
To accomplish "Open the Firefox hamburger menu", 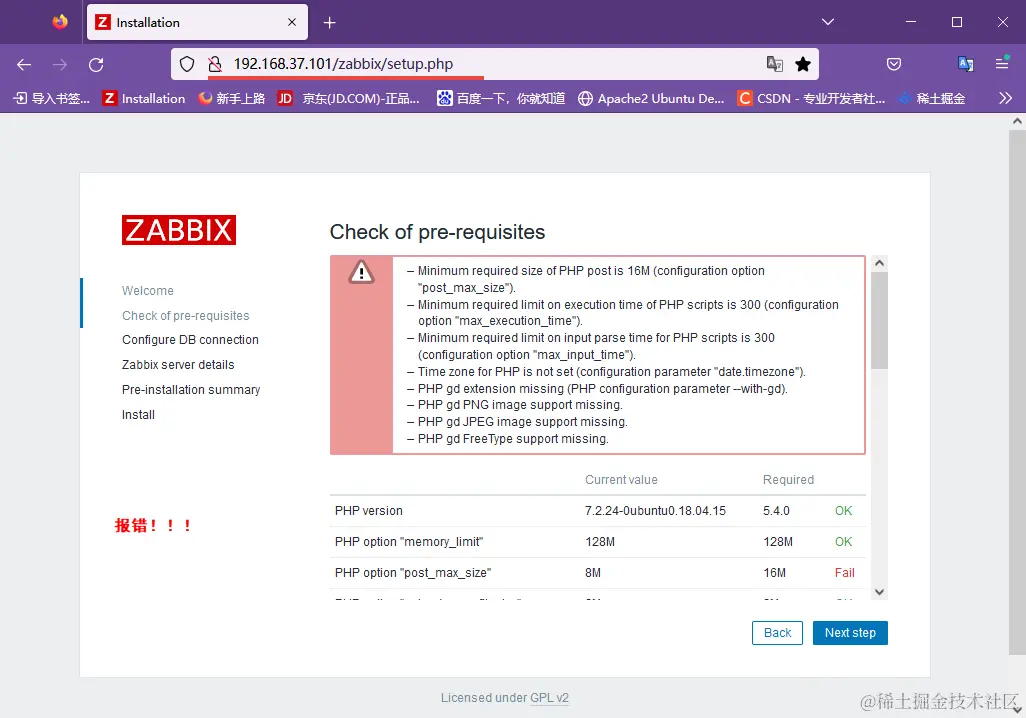I will (x=1002, y=64).
